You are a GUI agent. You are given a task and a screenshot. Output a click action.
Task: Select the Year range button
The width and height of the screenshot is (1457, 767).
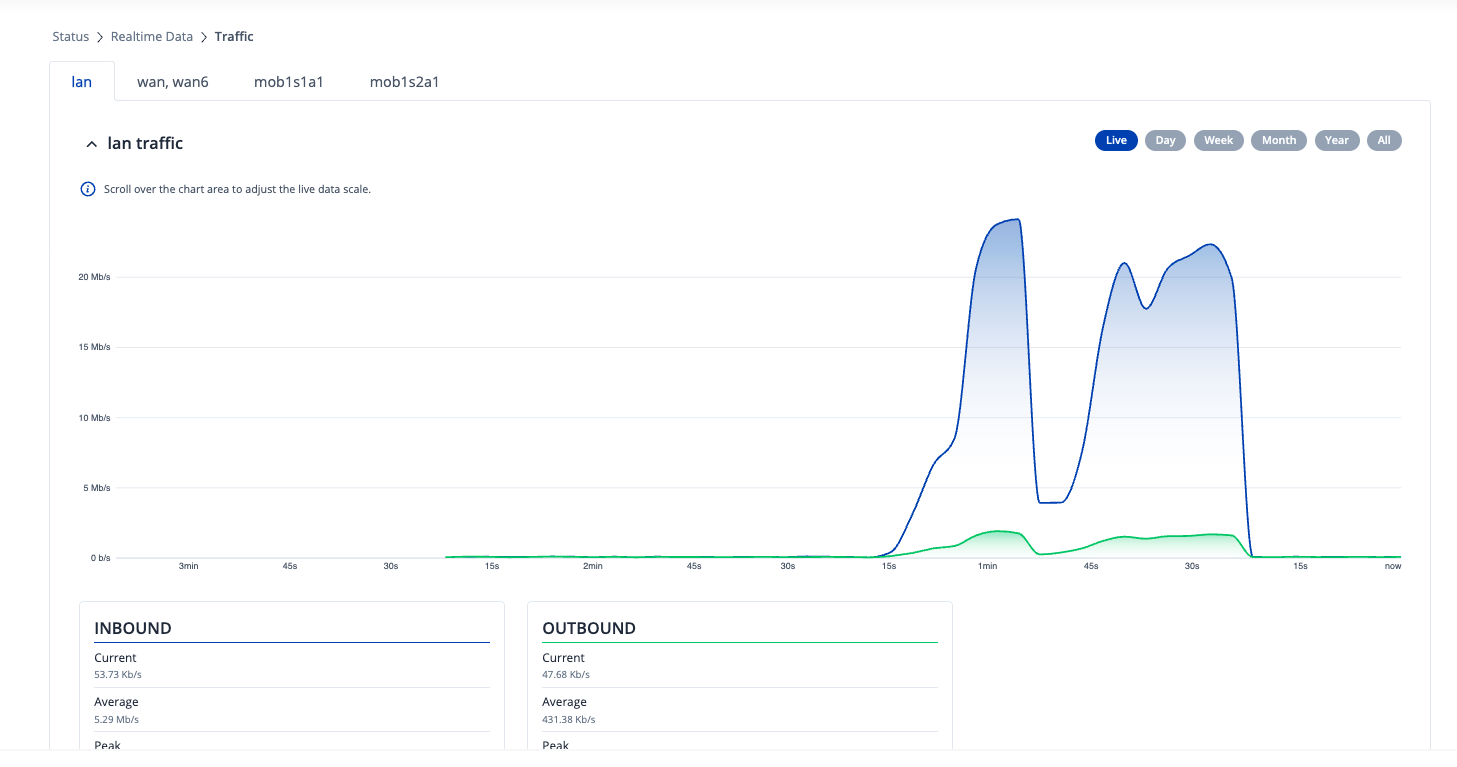[1337, 141]
